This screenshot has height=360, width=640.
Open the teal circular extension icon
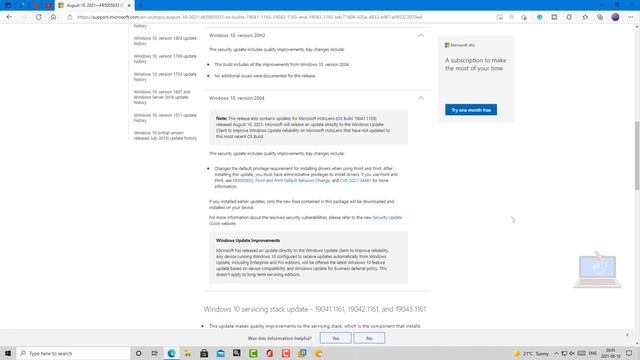click(540, 17)
